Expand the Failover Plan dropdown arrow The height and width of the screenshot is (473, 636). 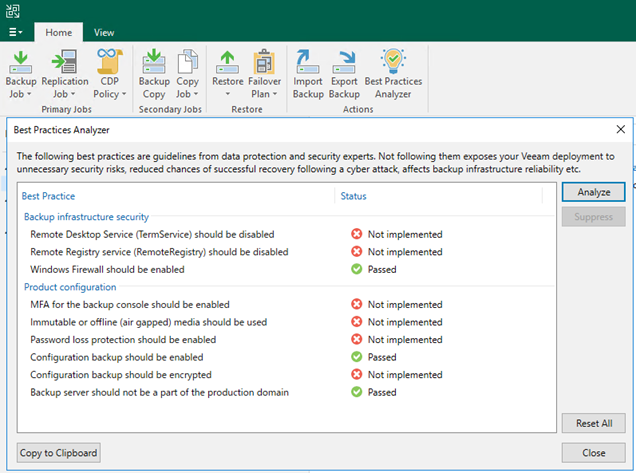point(275,94)
